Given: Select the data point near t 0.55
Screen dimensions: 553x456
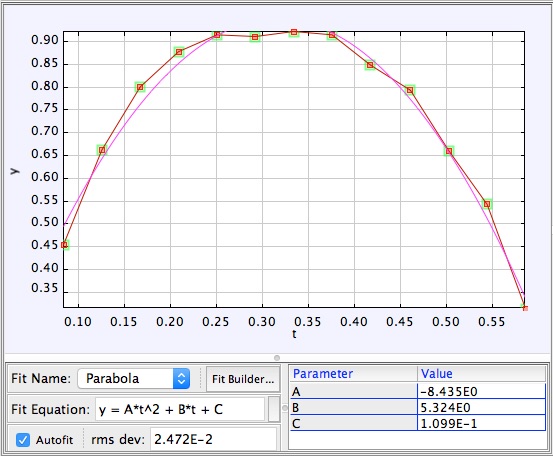Looking at the screenshot, I should [x=487, y=204].
